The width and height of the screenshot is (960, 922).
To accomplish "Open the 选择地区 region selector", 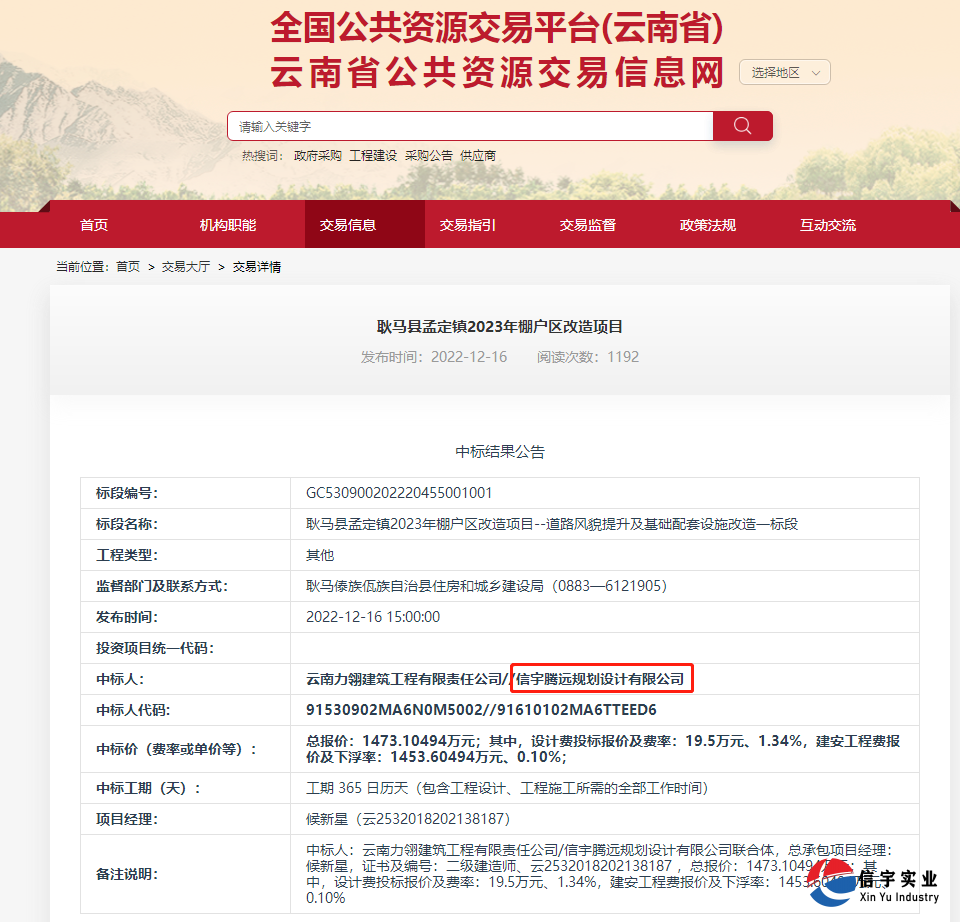I will [777, 72].
